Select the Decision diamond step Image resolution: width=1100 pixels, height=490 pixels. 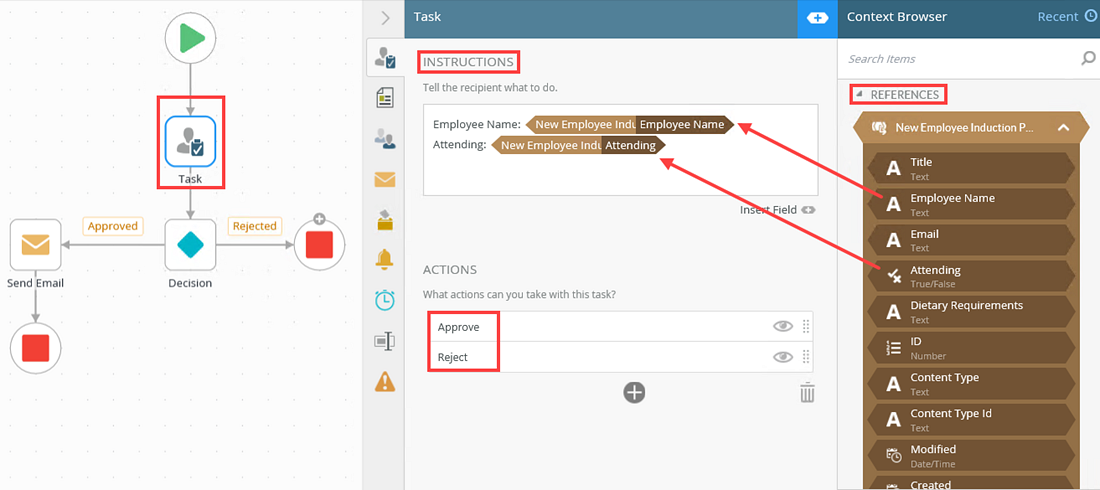[x=190, y=244]
